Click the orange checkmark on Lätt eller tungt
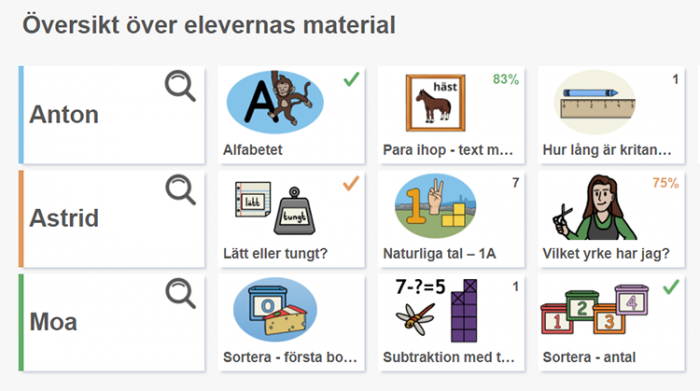Screen dimensions: 700x391 [x=351, y=183]
